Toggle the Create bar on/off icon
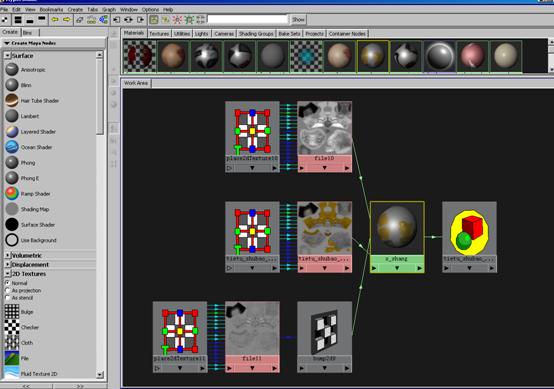The height and width of the screenshot is (389, 554). coord(5,20)
